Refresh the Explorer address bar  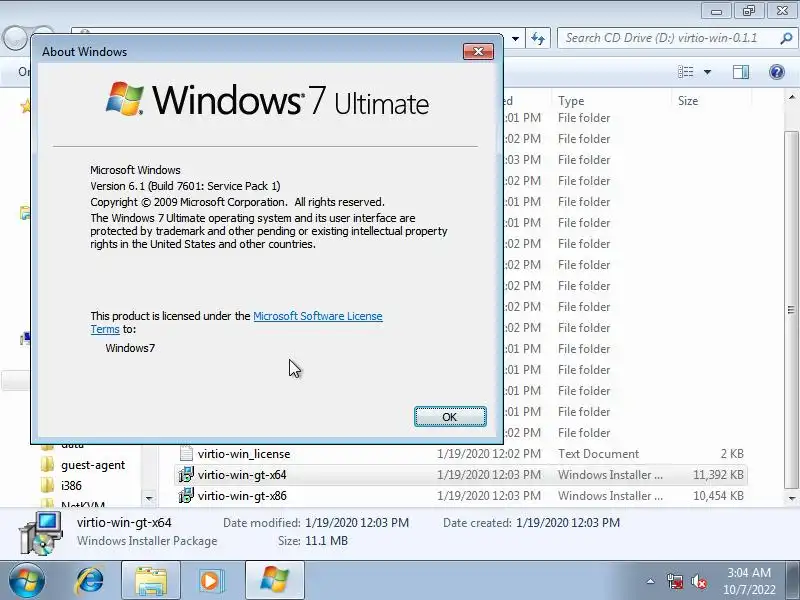[538, 39]
